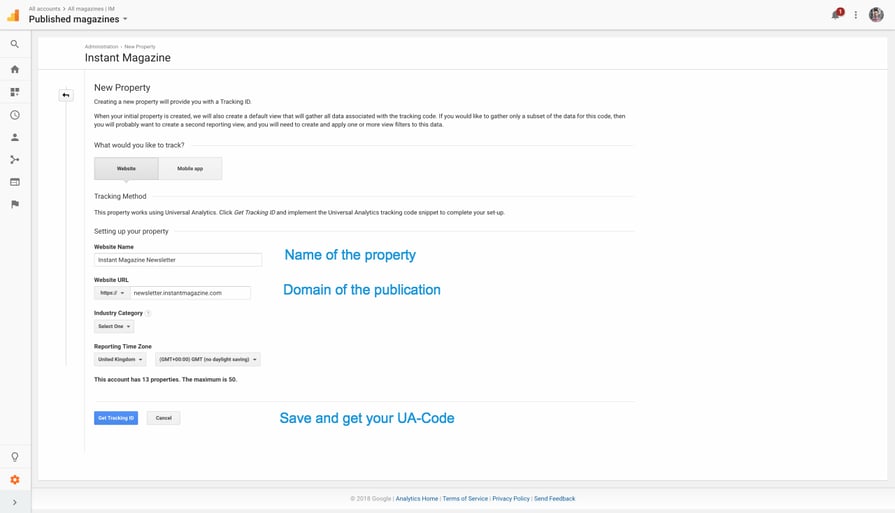Open Acquisition reports sidebar icon
The width and height of the screenshot is (895, 513).
(15, 160)
